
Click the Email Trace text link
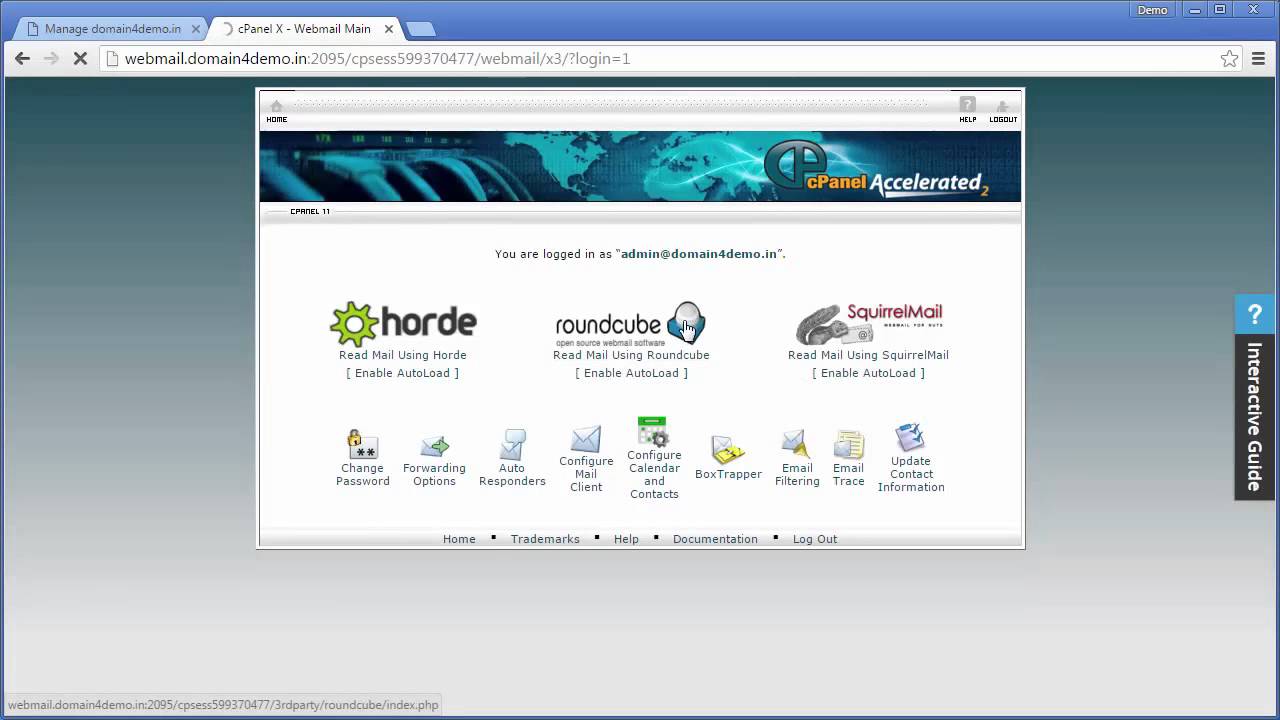[848, 475]
